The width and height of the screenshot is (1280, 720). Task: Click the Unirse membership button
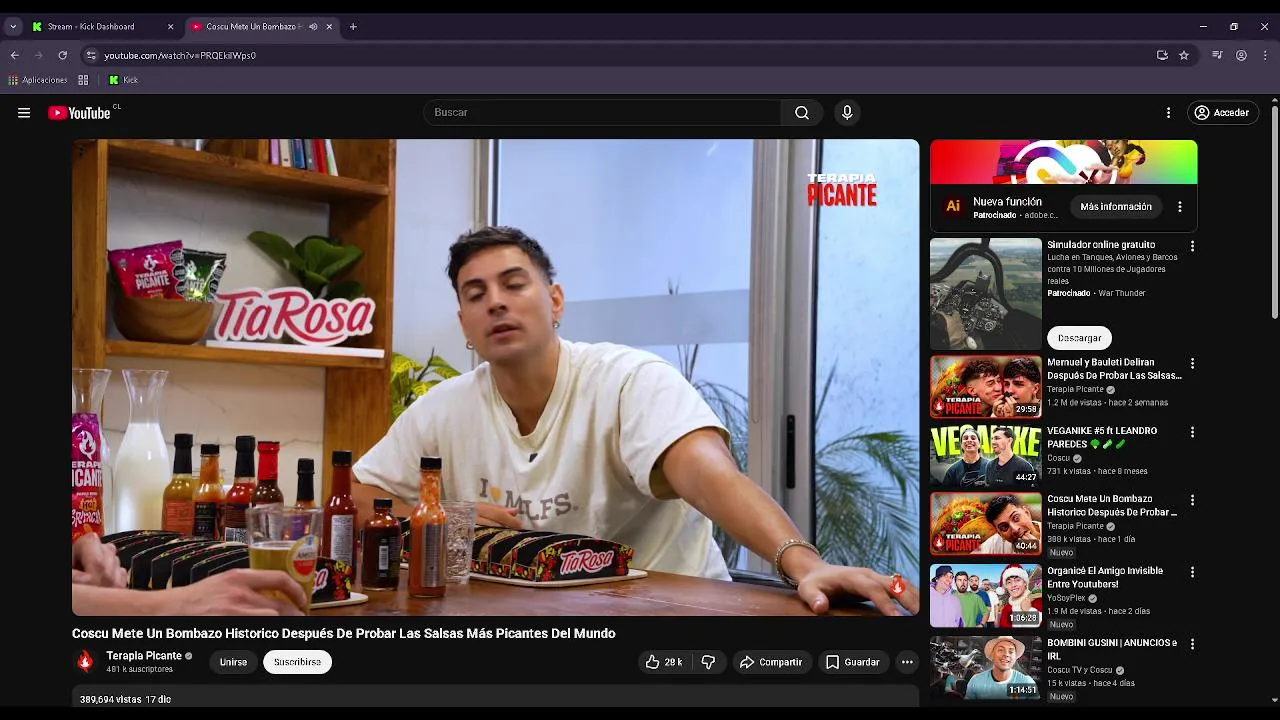[233, 662]
